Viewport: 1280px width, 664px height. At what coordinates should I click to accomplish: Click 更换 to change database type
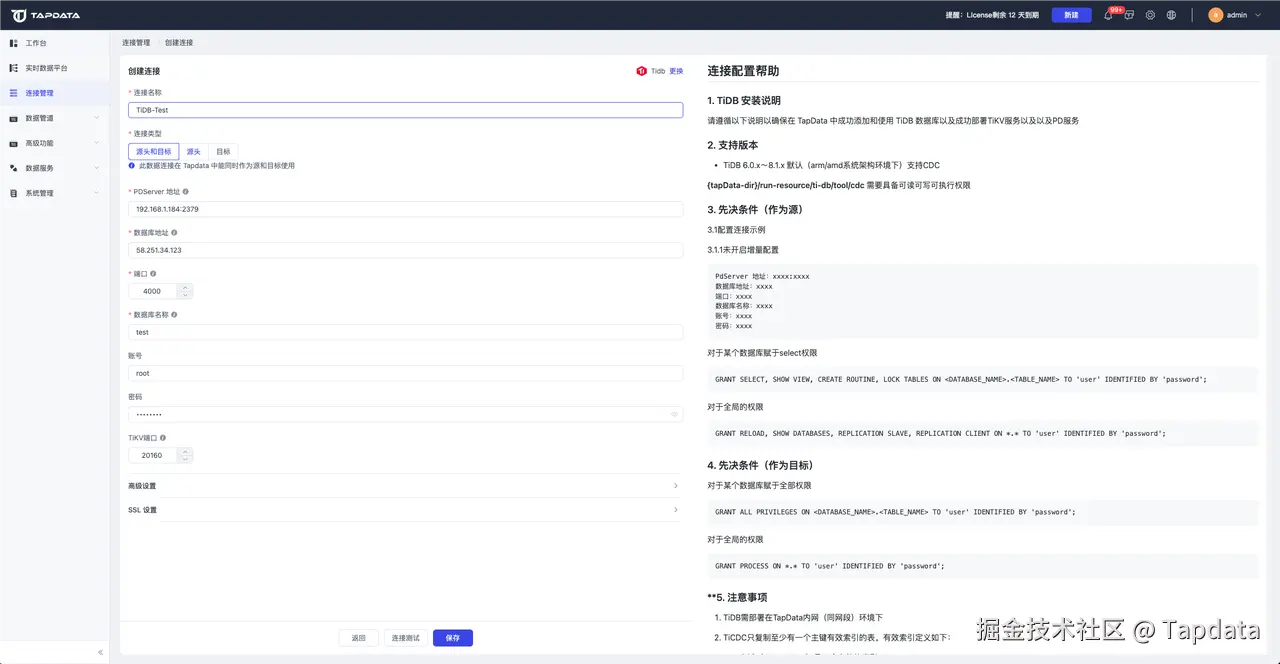[676, 71]
